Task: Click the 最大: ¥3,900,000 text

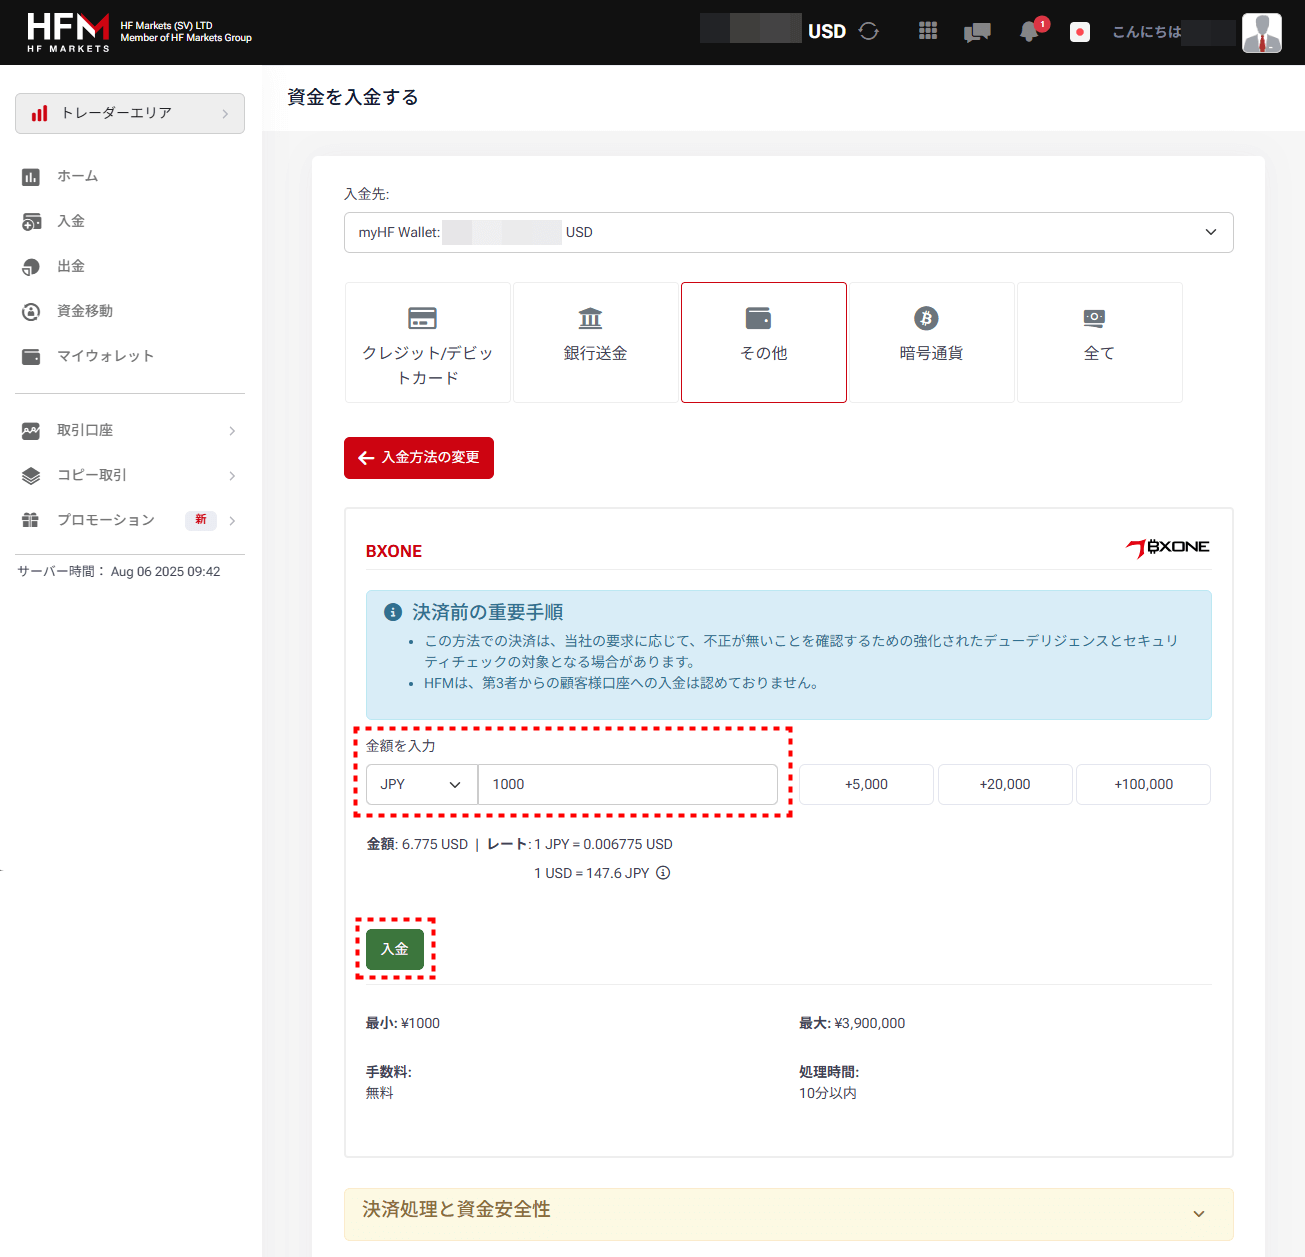Action: pos(852,1023)
